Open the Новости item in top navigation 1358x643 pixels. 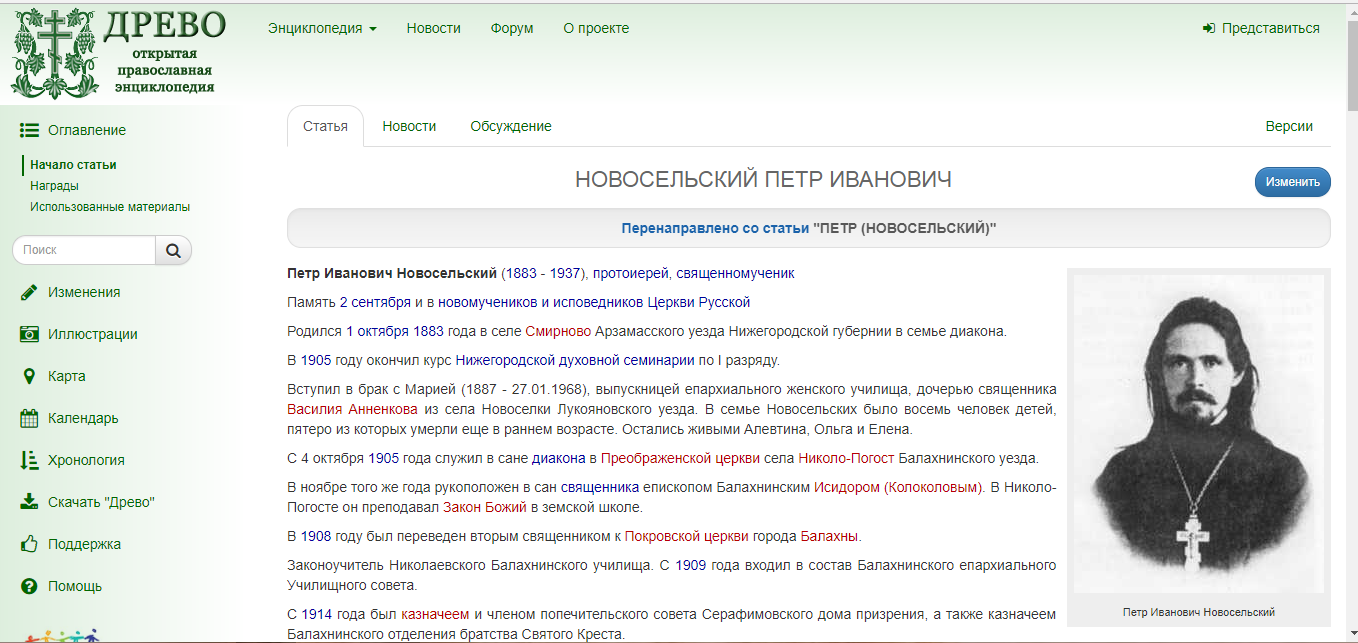pos(433,28)
